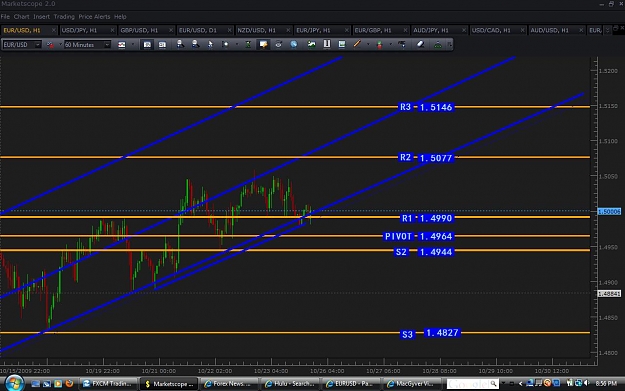Click the R2 1.5077 label
This screenshot has width=625, height=391.
426,158
